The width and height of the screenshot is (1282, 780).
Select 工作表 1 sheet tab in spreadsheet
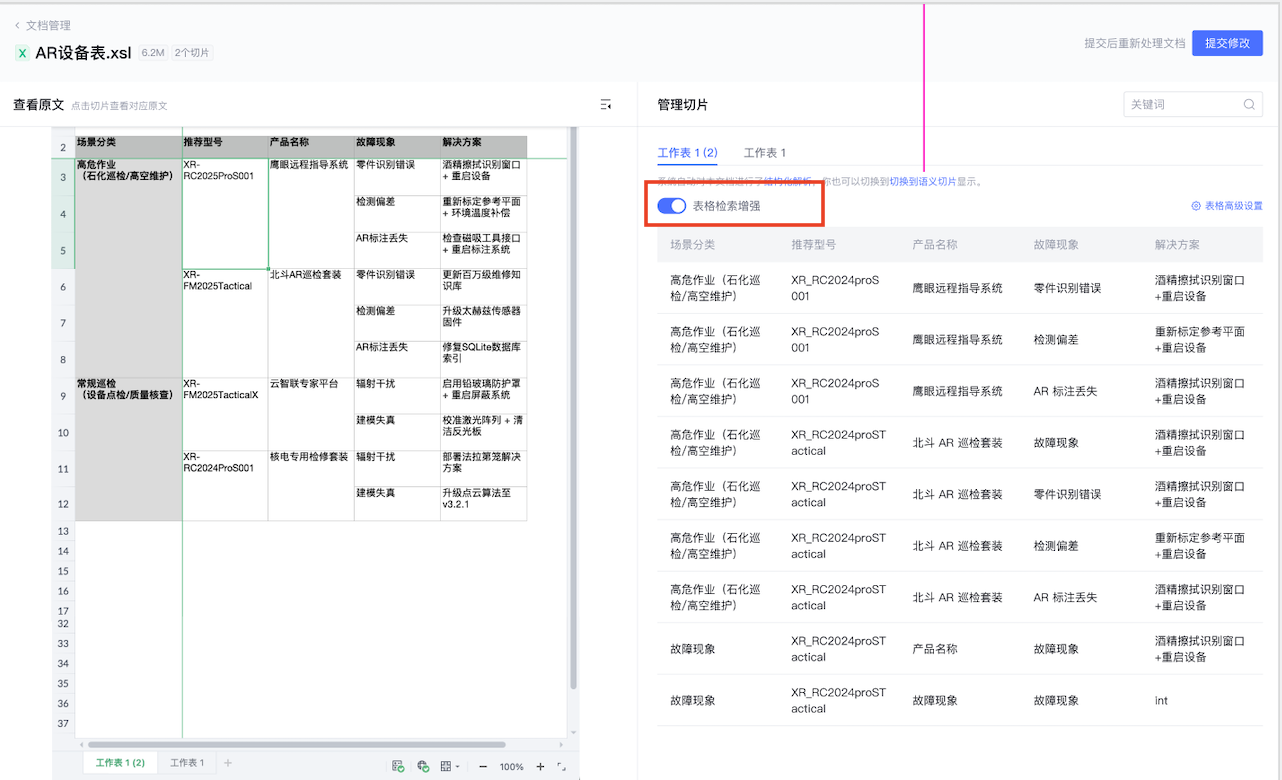(187, 763)
